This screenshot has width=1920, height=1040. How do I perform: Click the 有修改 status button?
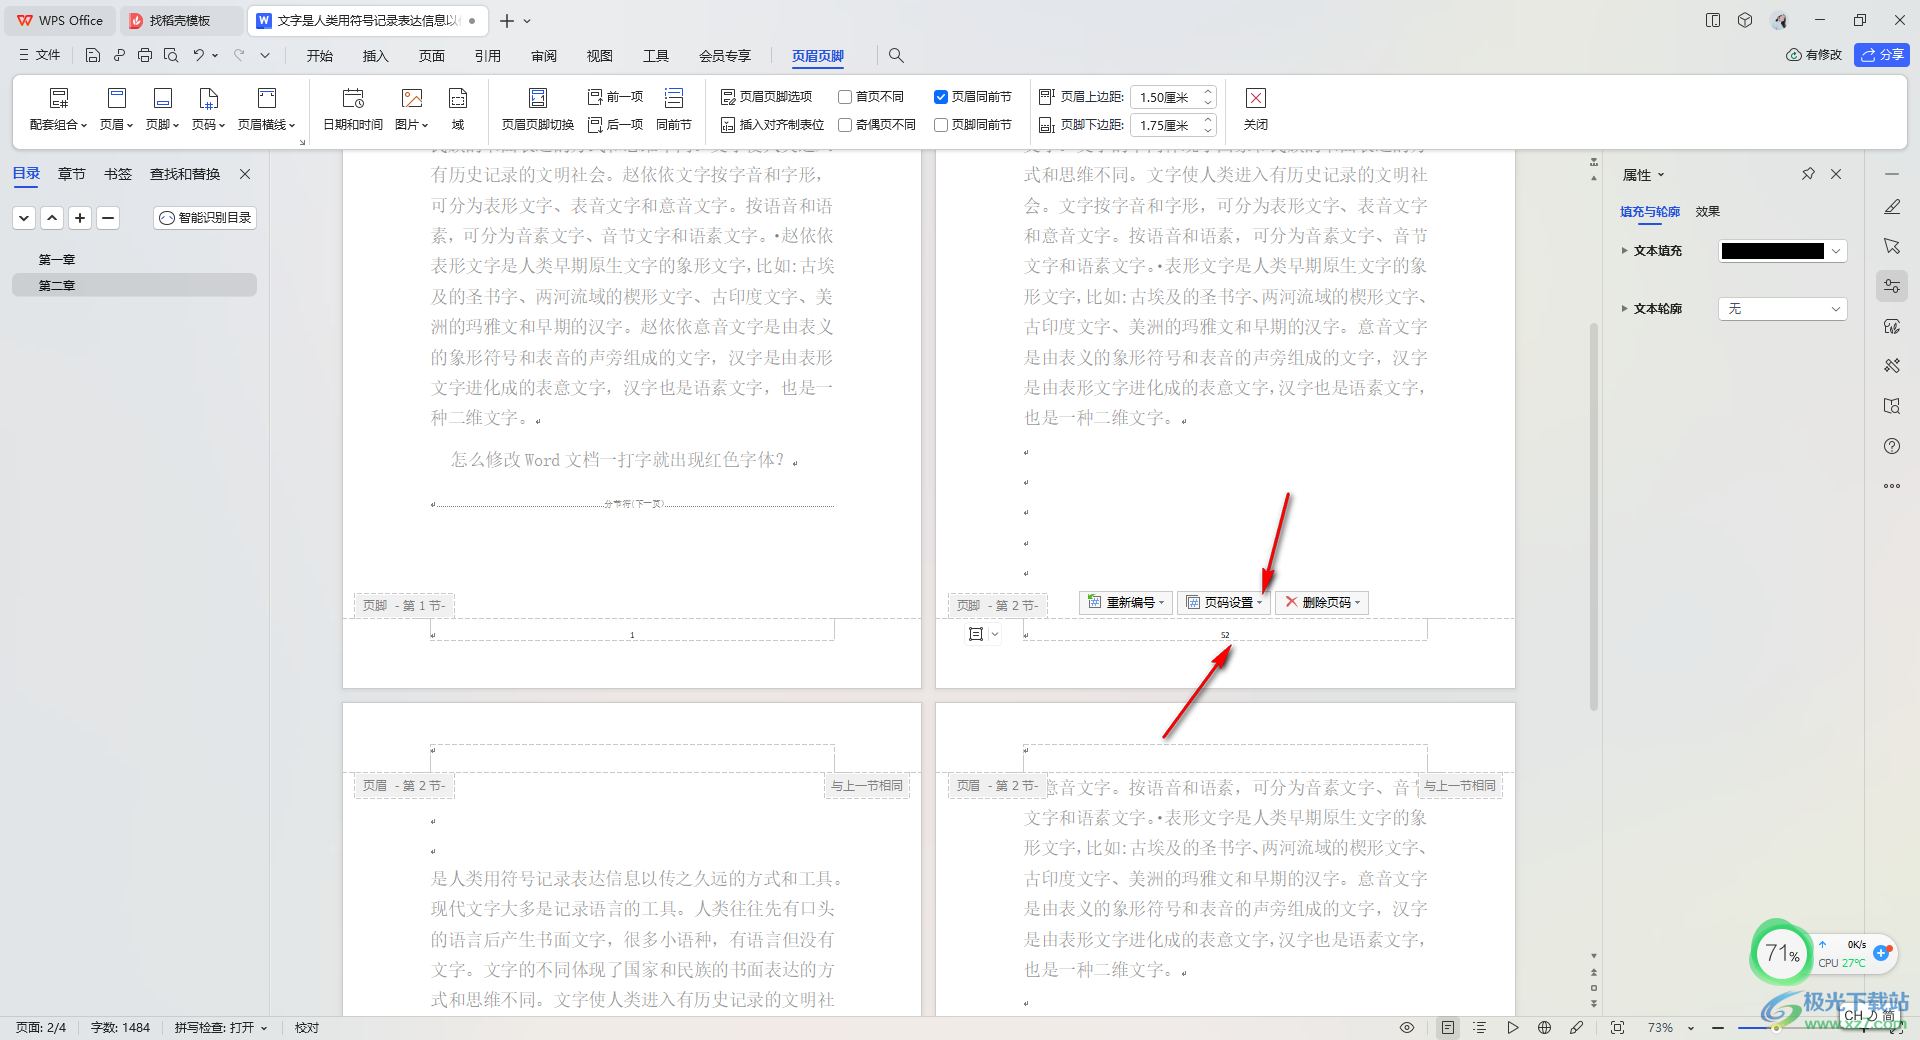coord(1814,55)
